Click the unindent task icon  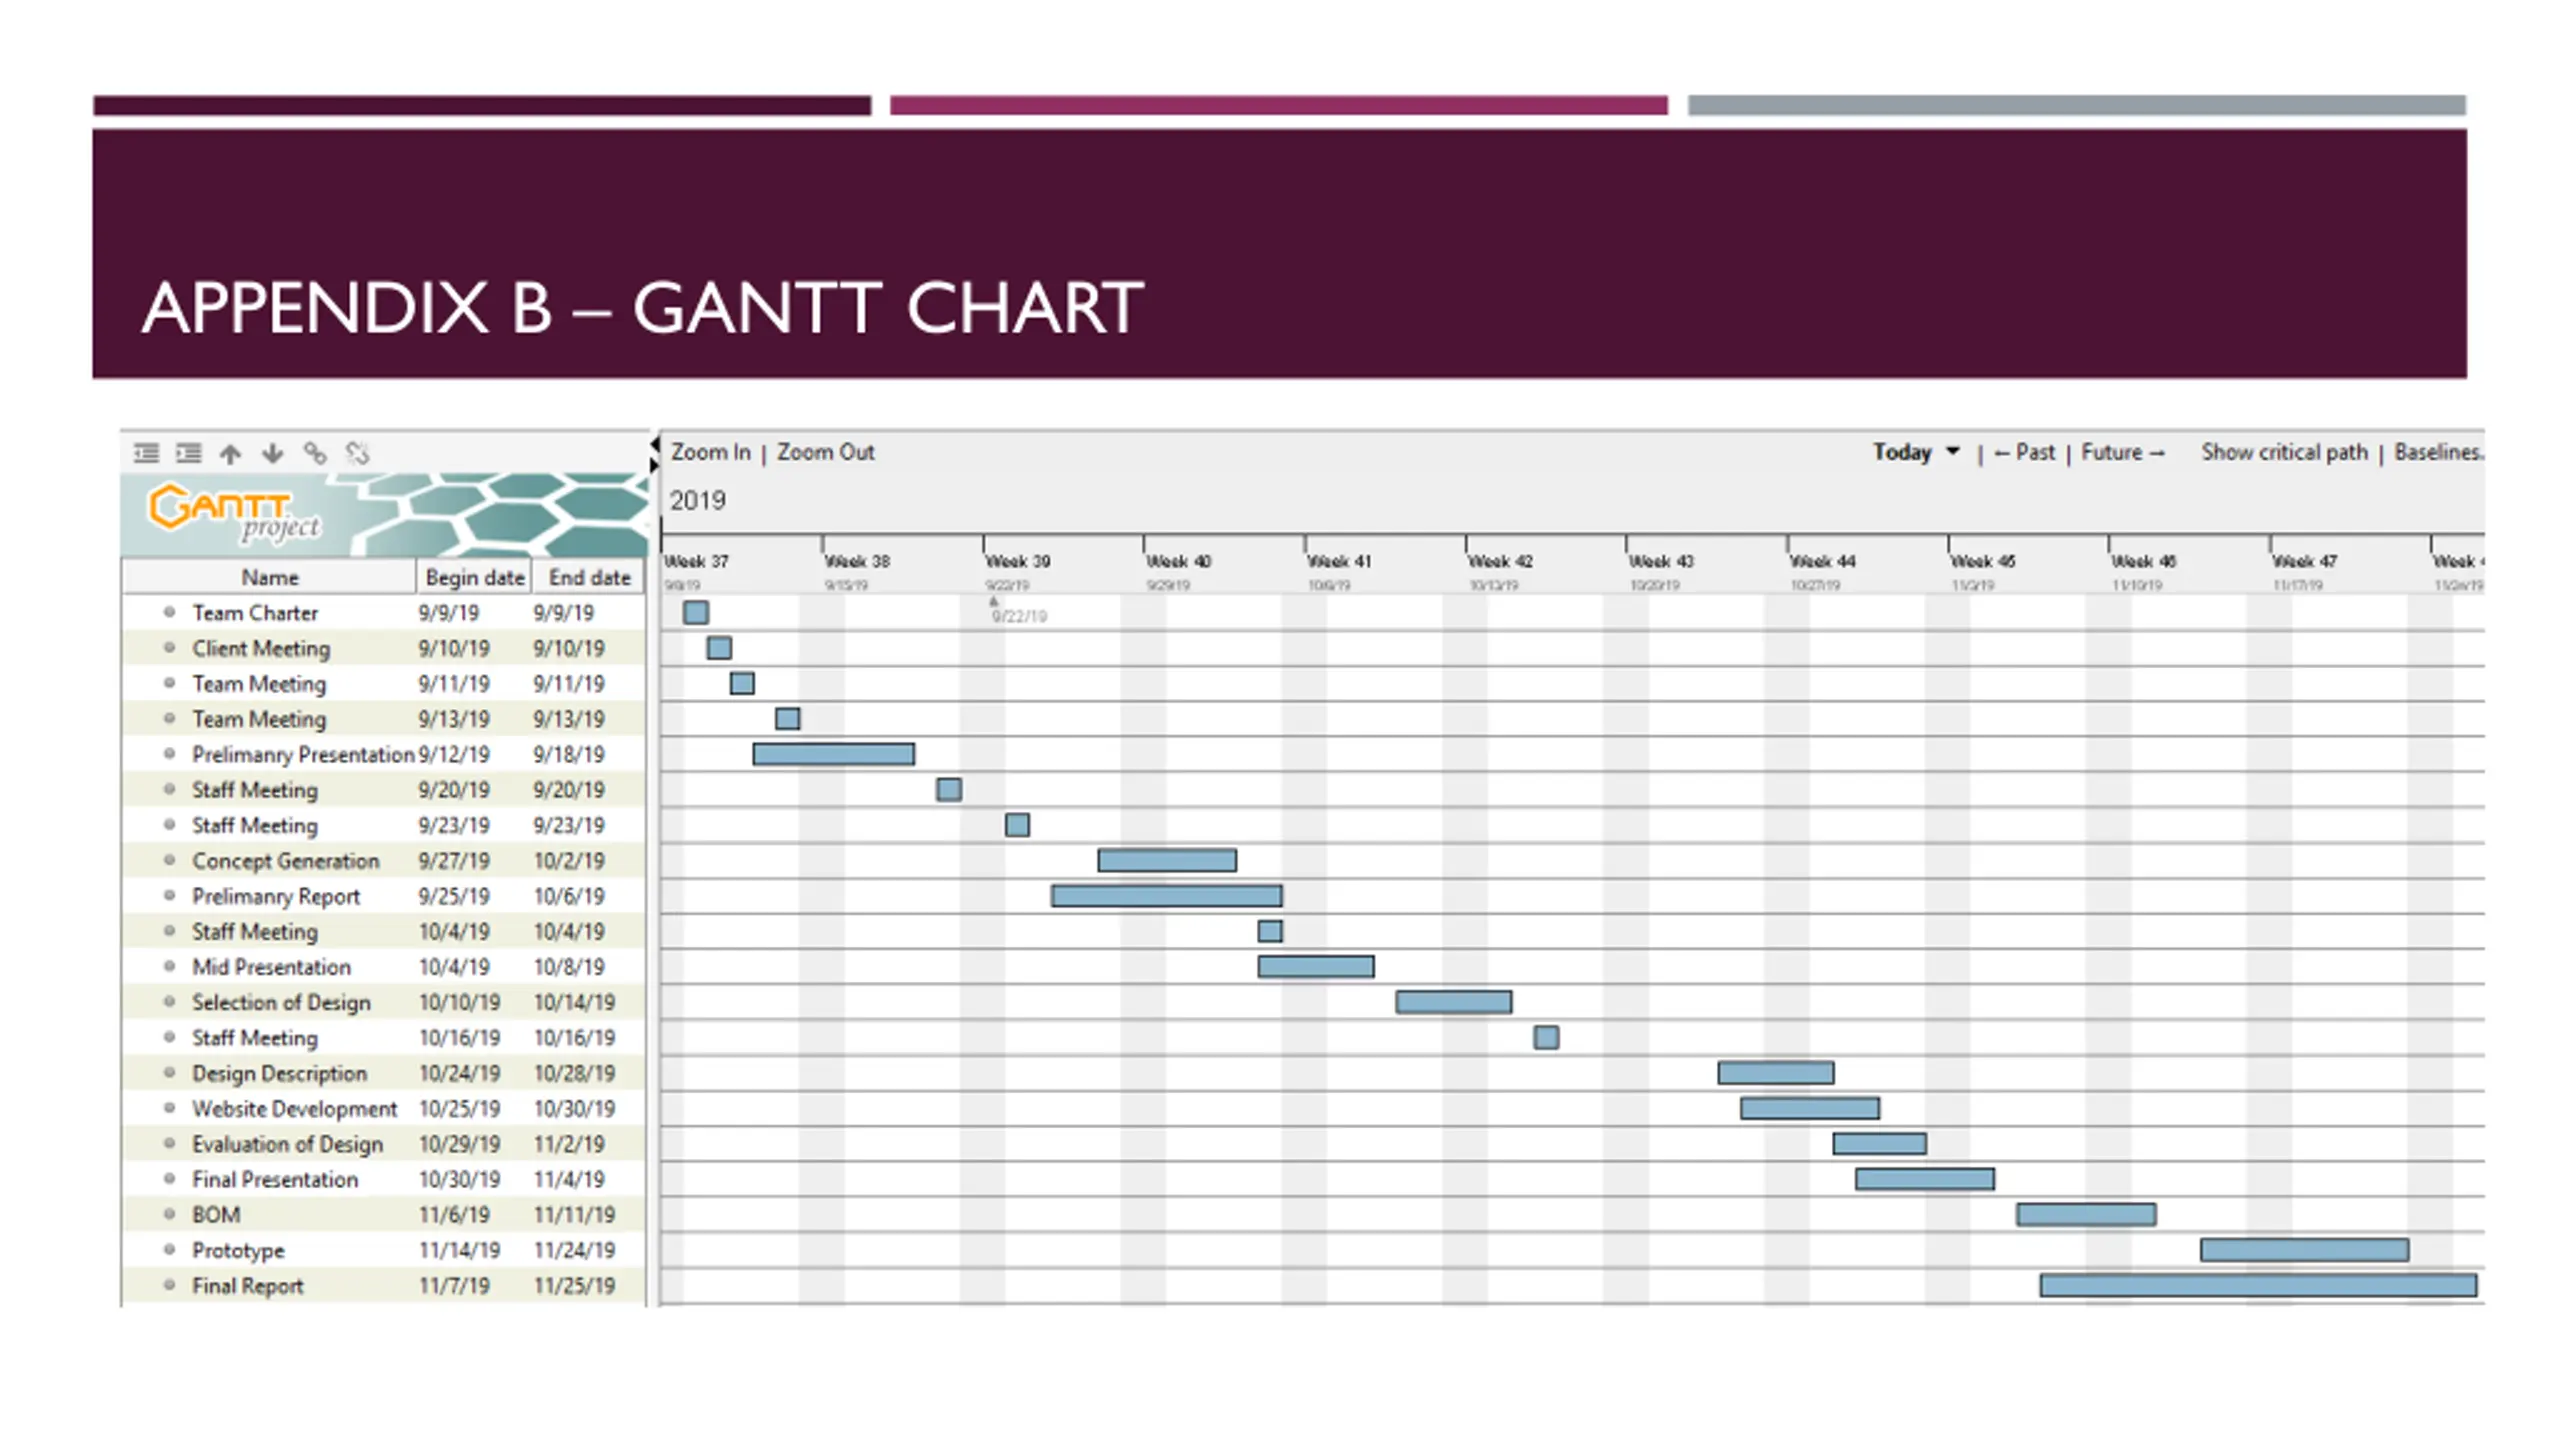click(146, 453)
